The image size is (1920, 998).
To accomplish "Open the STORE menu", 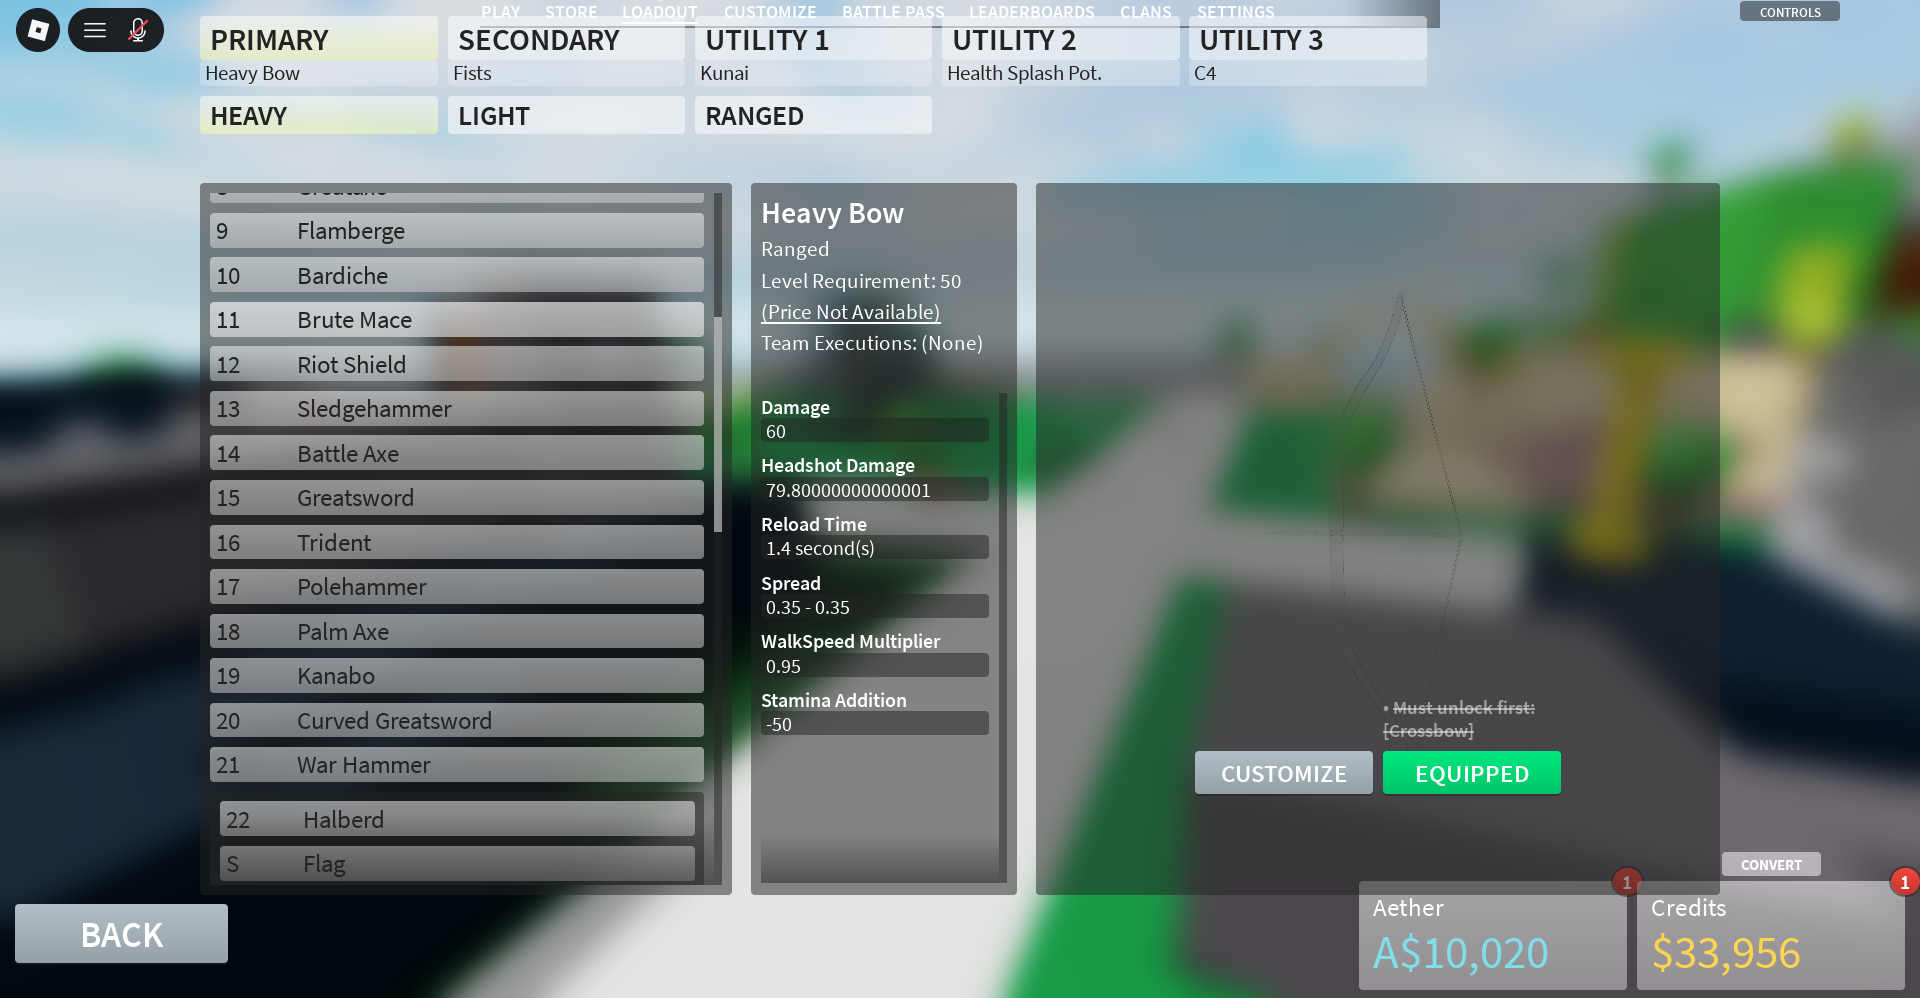I will tap(571, 12).
